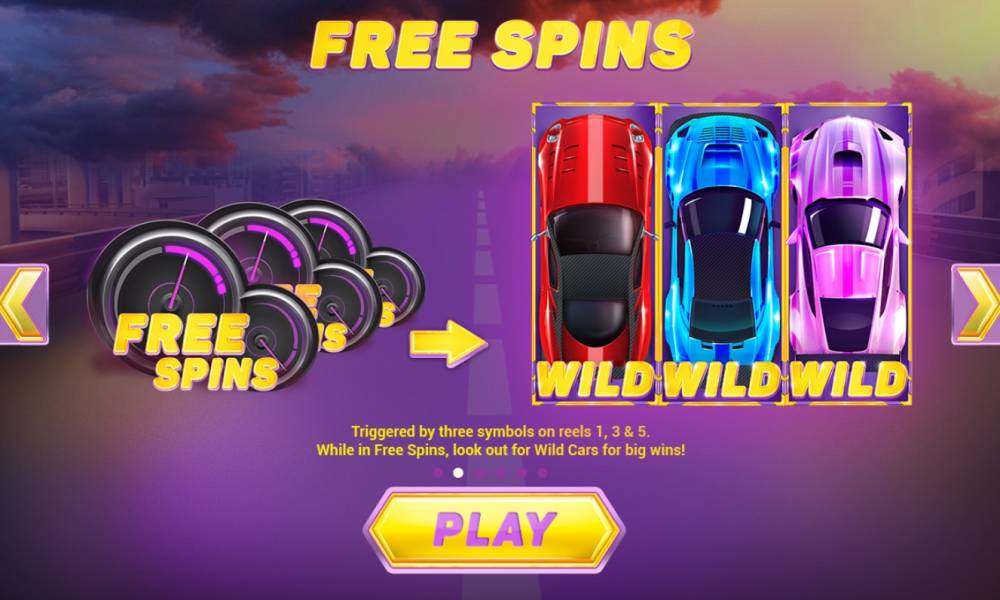Jump to the fourth pagination dot
The width and height of the screenshot is (1000, 600).
501,472
